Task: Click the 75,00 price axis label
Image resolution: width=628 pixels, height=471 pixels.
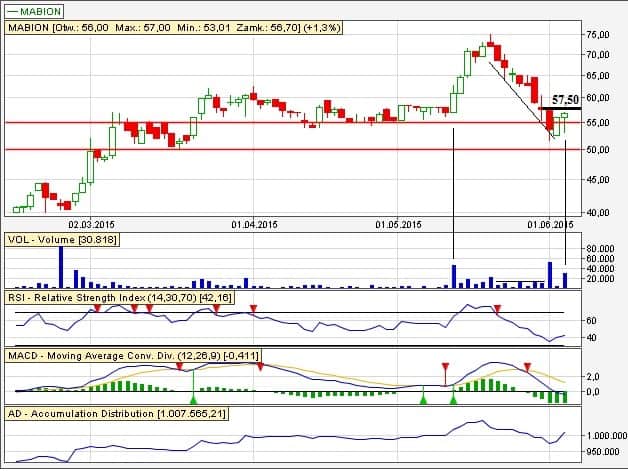Action: point(596,34)
